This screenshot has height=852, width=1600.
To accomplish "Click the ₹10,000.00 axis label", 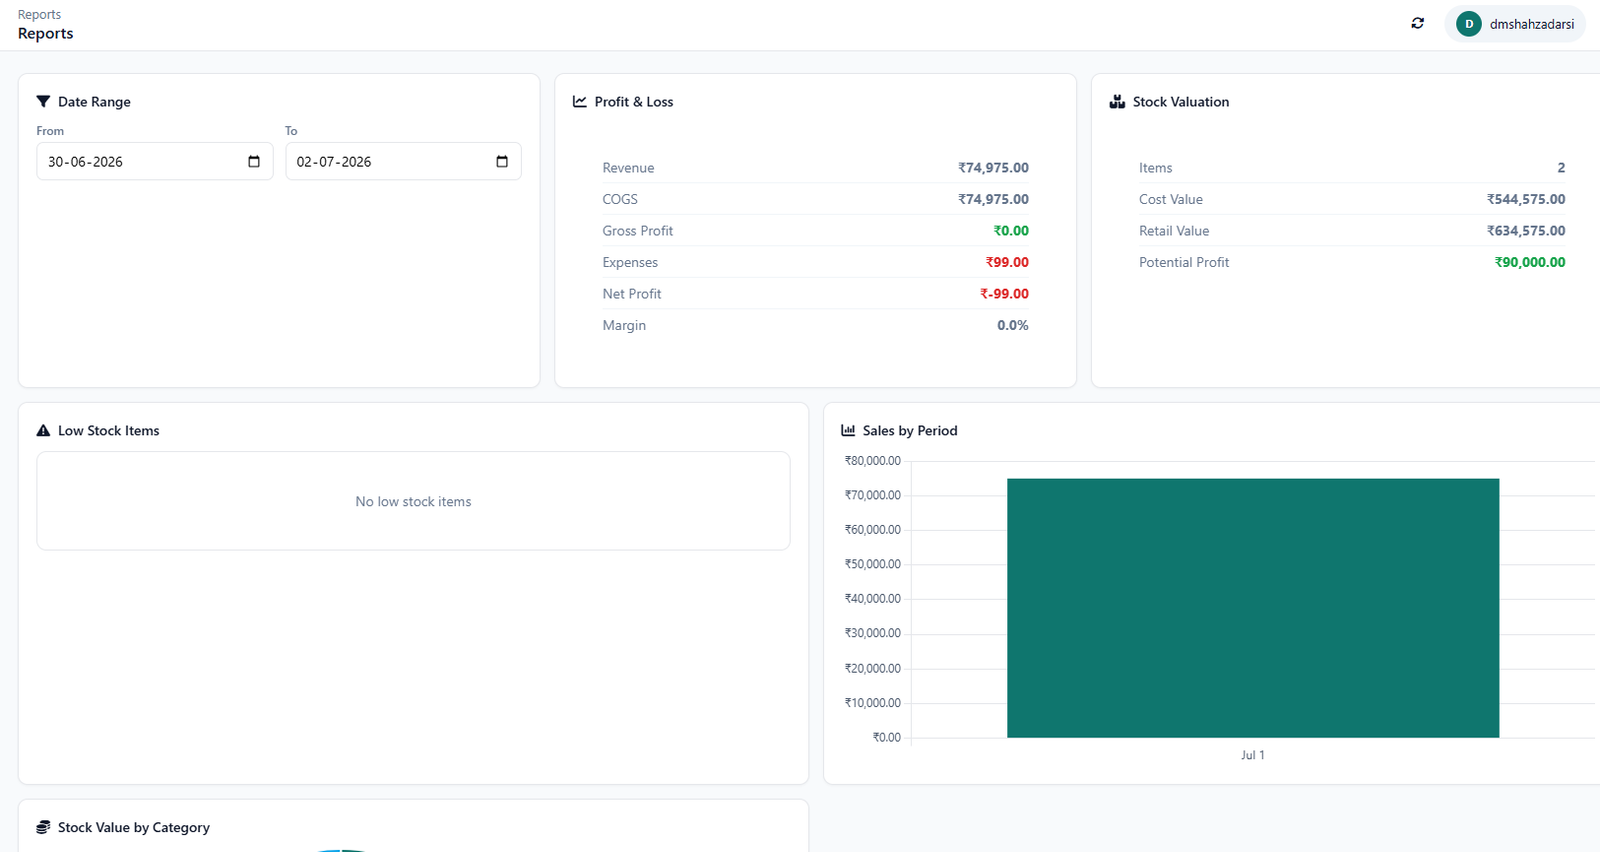I will click(x=873, y=703).
